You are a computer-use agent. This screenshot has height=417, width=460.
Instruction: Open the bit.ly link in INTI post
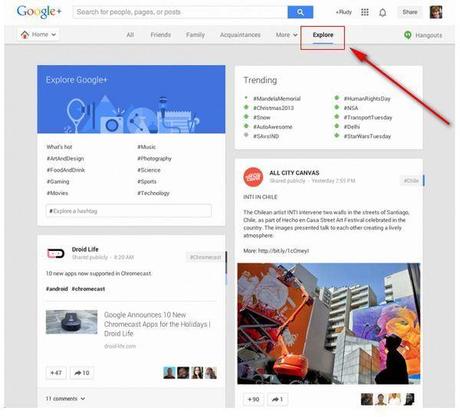click(283, 251)
